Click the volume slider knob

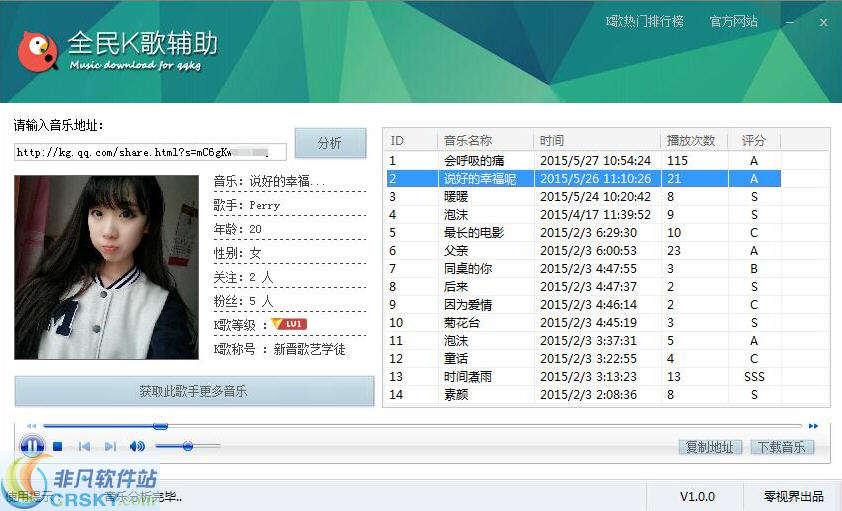pyautogui.click(x=188, y=446)
